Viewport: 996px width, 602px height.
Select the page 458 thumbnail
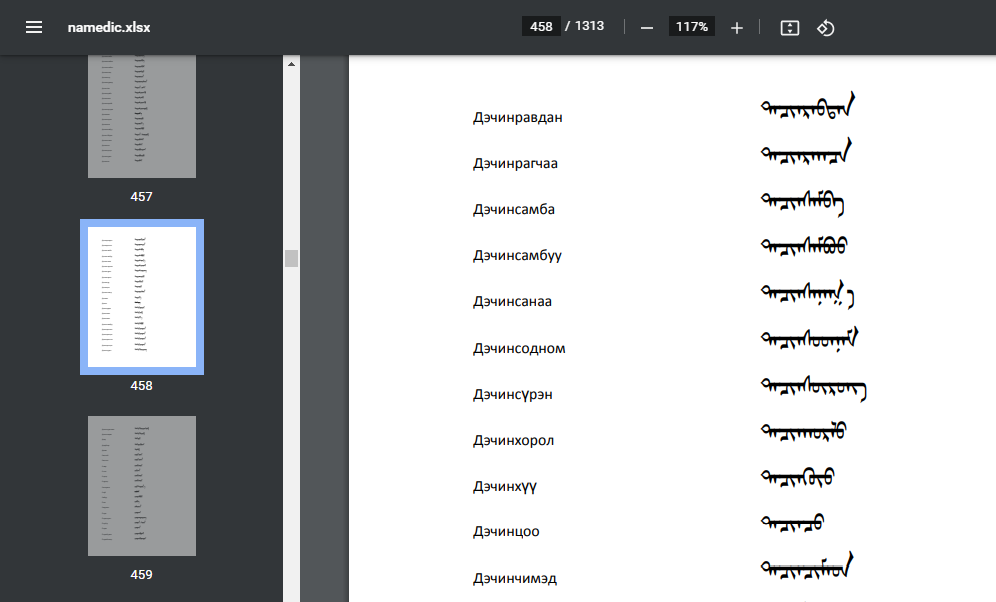[142, 297]
